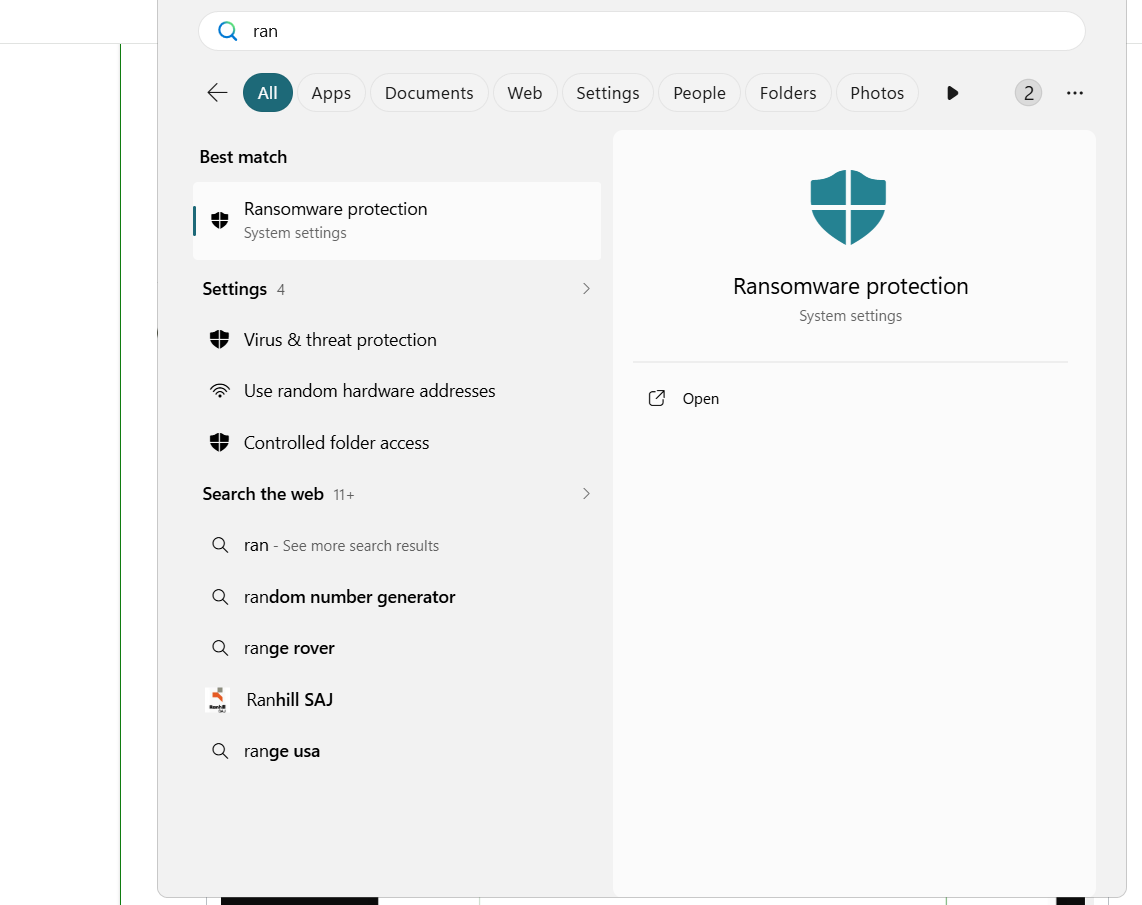Switch to the Documents filter tab
The image size is (1142, 905).
[429, 92]
